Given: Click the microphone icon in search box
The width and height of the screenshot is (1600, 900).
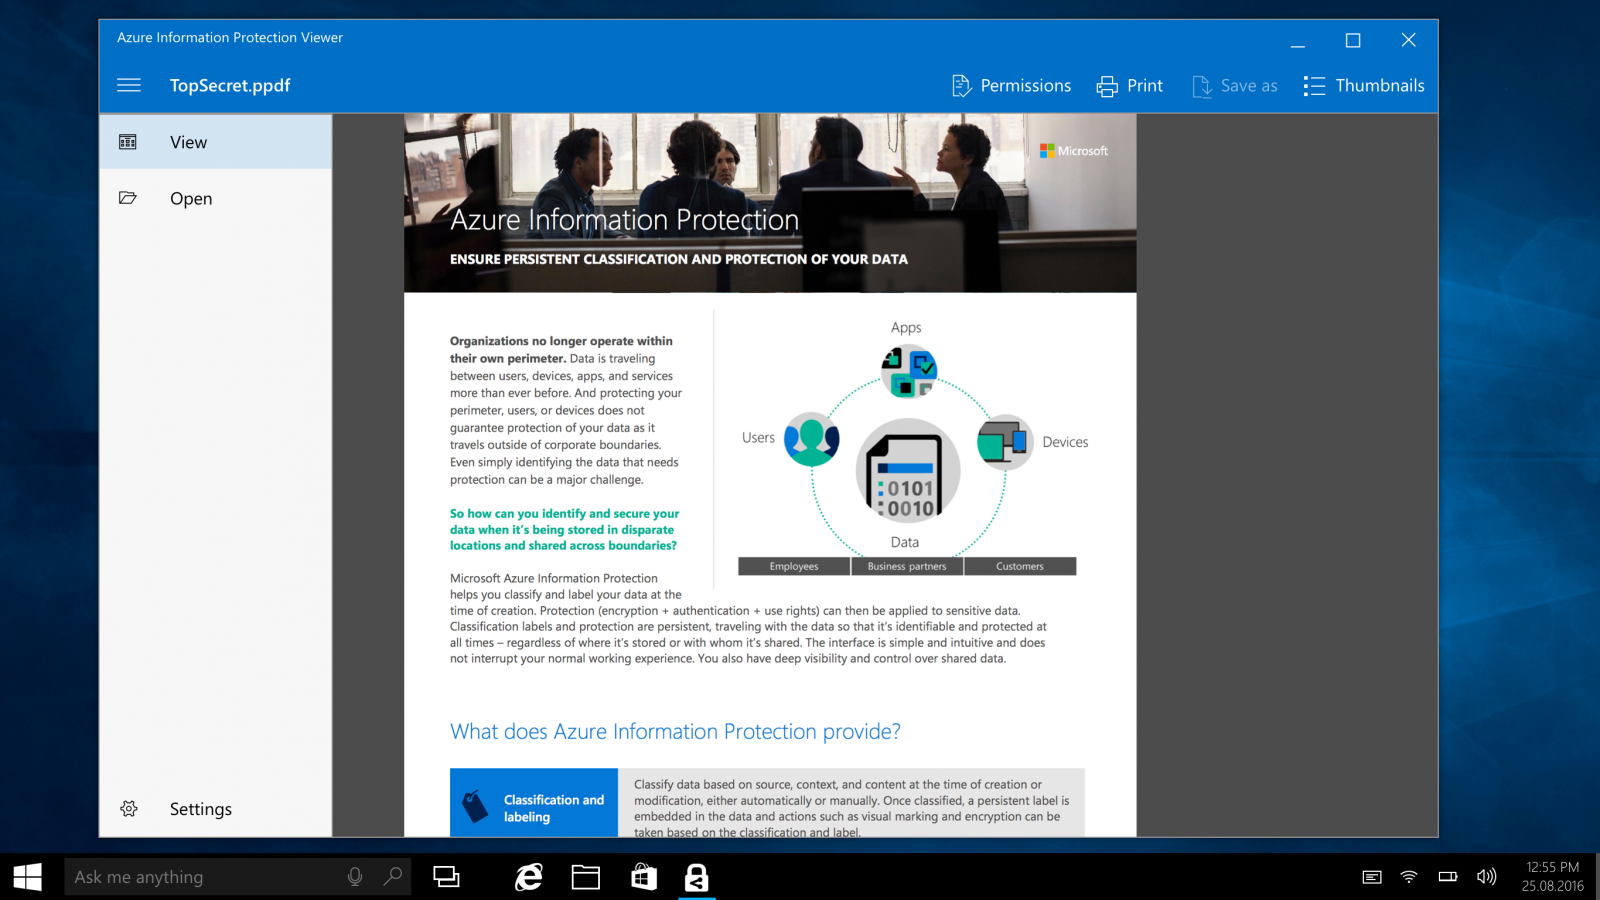Looking at the screenshot, I should 355,877.
